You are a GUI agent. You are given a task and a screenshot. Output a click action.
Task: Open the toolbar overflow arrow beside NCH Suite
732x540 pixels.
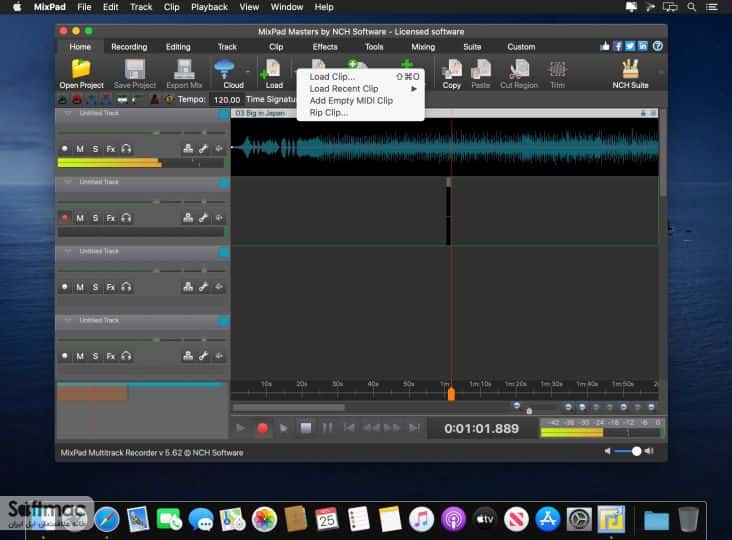(661, 72)
